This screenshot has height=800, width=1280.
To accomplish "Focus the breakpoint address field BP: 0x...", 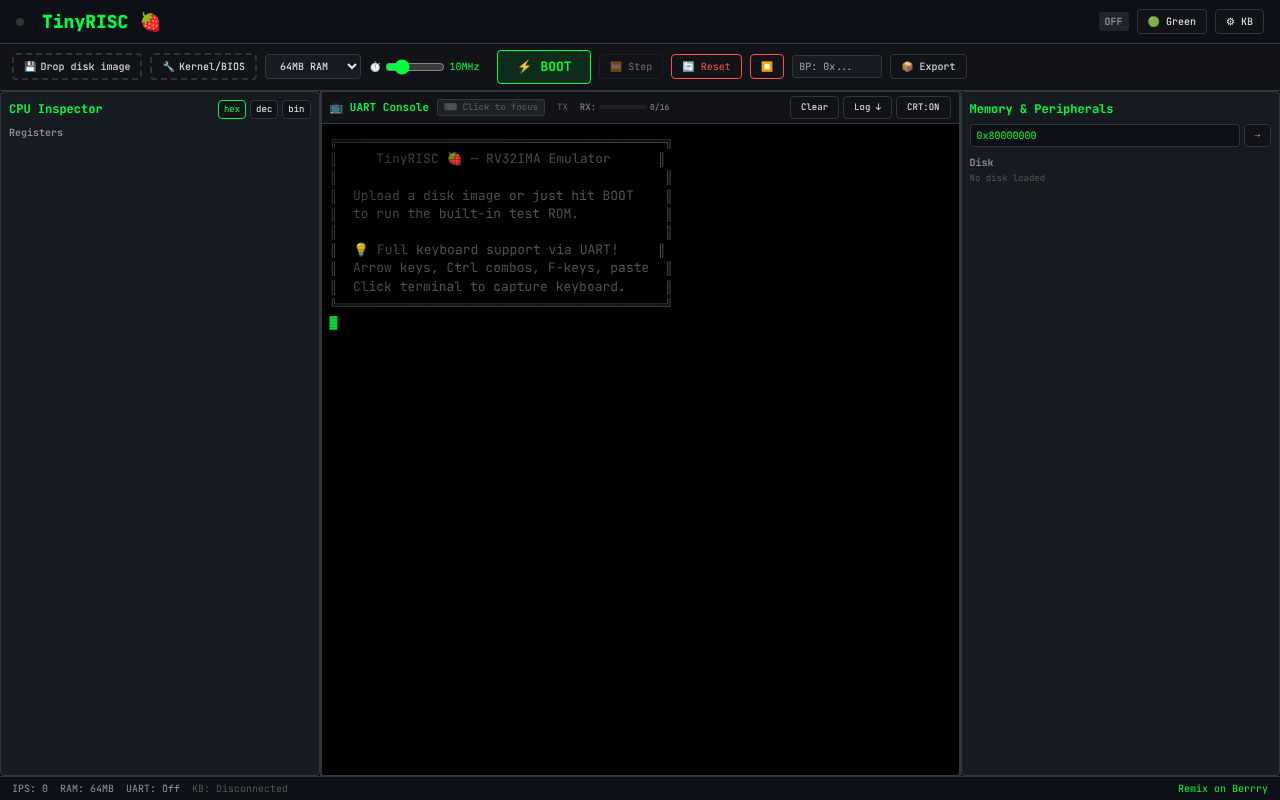I will (x=837, y=67).
